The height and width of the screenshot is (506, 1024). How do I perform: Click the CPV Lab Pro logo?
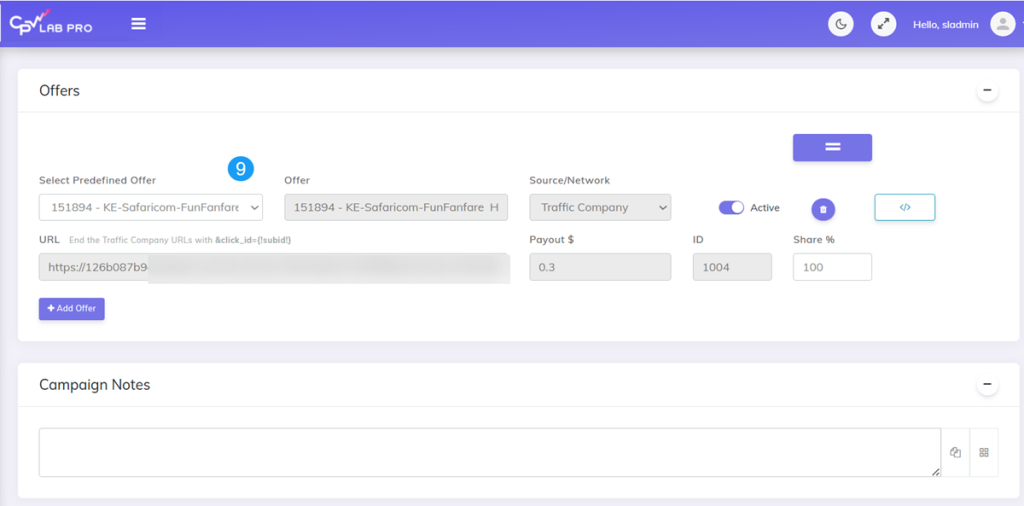51,24
